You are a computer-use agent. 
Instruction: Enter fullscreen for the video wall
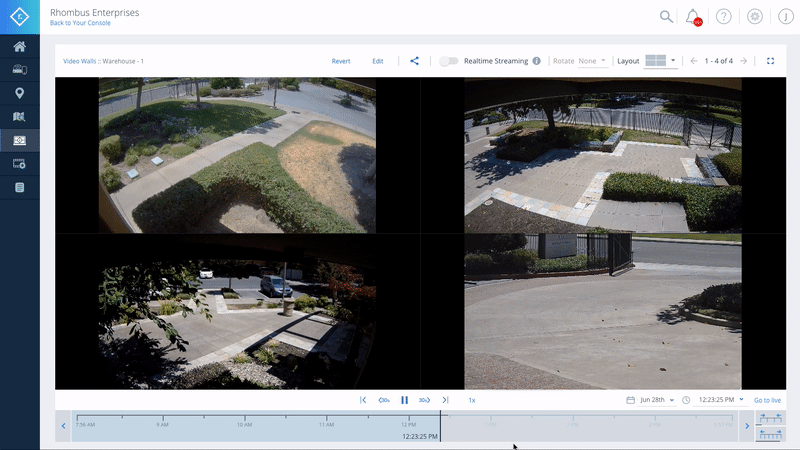pos(770,61)
